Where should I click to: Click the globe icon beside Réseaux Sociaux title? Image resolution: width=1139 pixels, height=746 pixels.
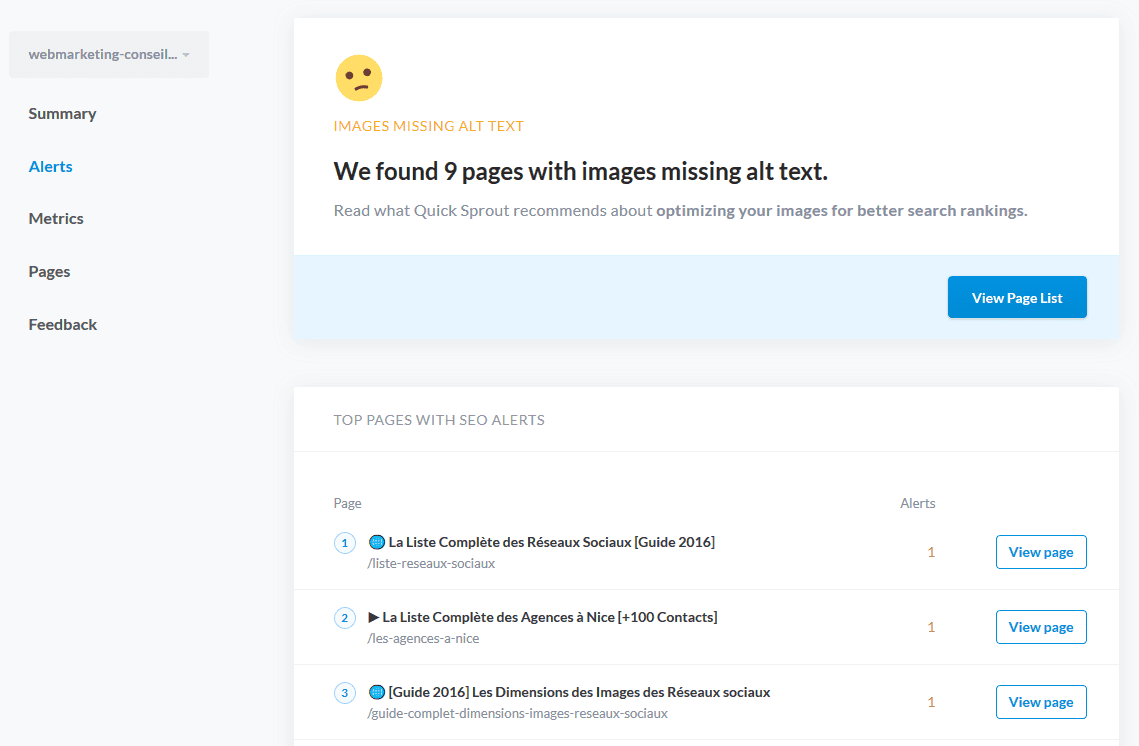tap(376, 542)
